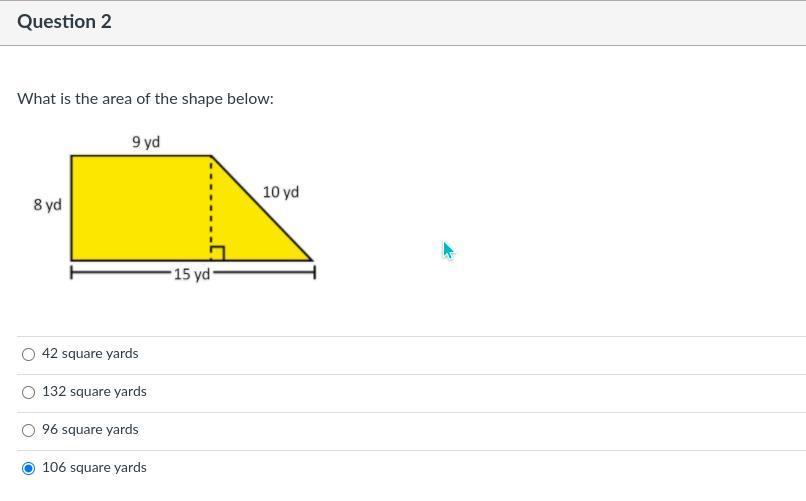Click the "132 square yards" answer text
Viewport: 806px width, 501px height.
(94, 391)
